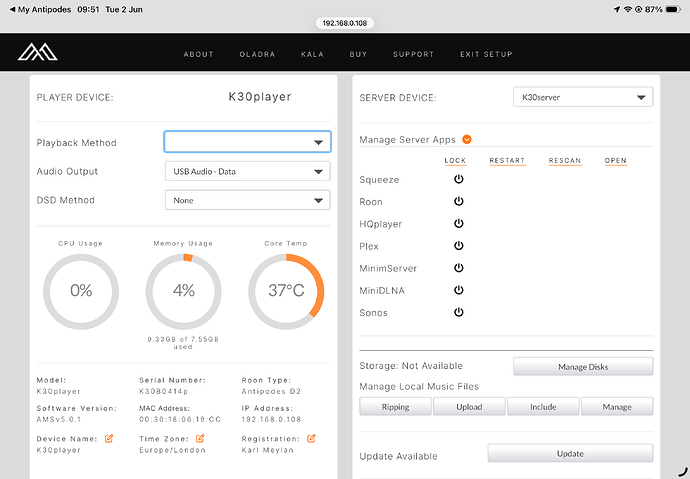This screenshot has height=479, width=690.
Task: Toggle power lock for Plex
Action: click(x=459, y=245)
